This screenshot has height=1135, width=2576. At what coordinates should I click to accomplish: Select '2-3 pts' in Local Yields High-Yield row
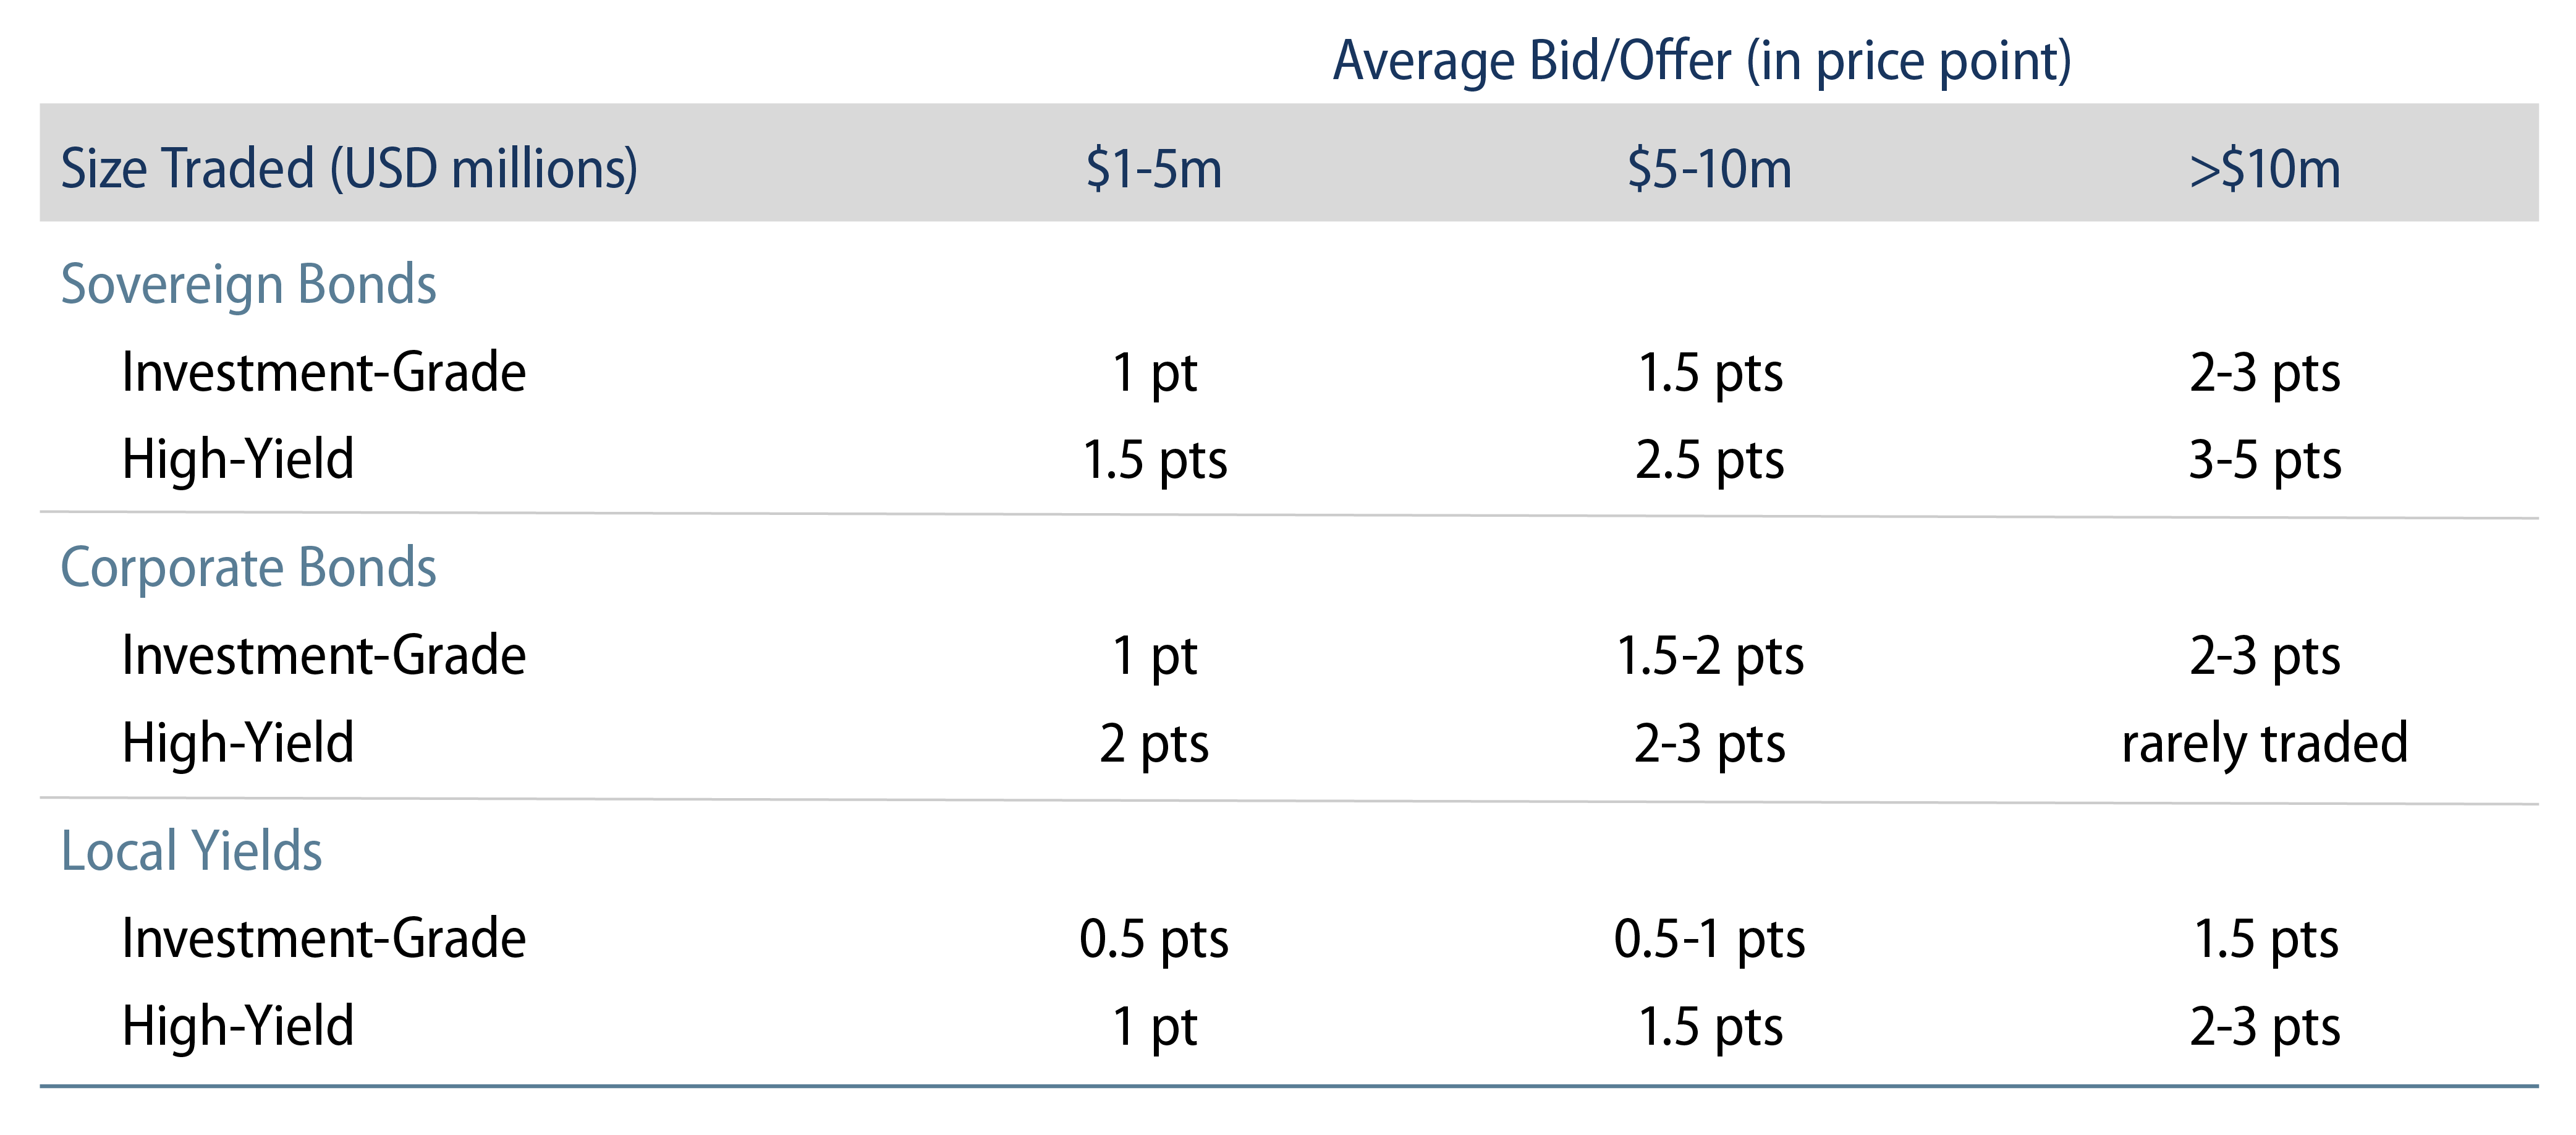pos(2265,1026)
